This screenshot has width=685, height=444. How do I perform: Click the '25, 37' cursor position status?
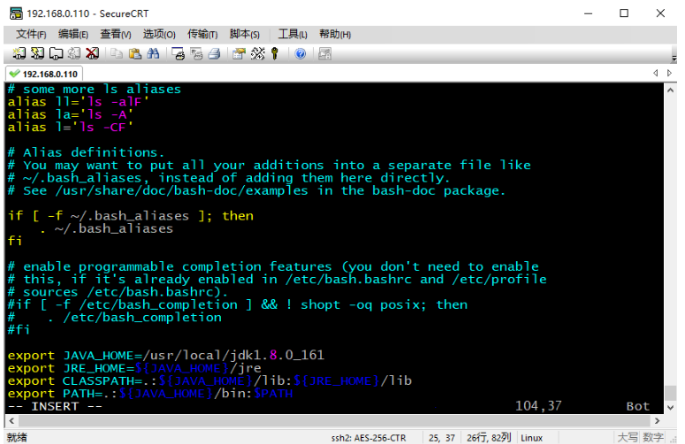(x=442, y=438)
